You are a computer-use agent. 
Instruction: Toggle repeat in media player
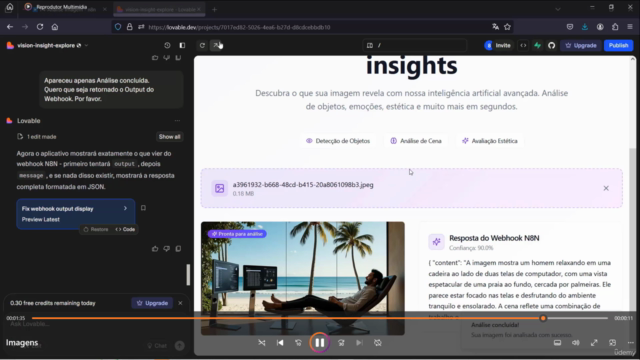(378, 343)
